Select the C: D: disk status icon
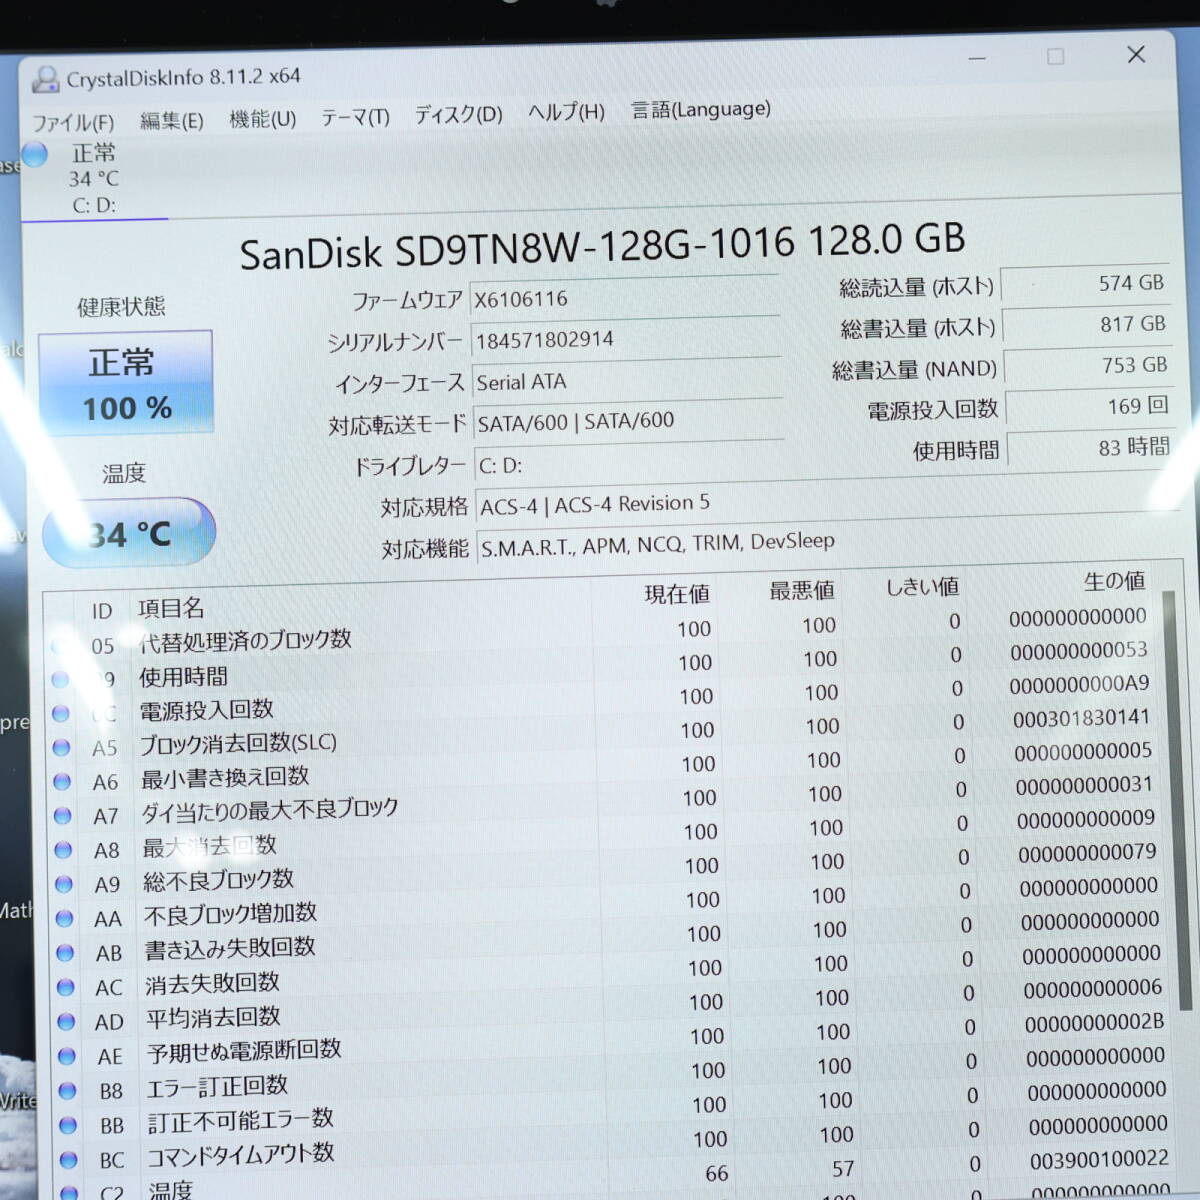 pyautogui.click(x=35, y=154)
